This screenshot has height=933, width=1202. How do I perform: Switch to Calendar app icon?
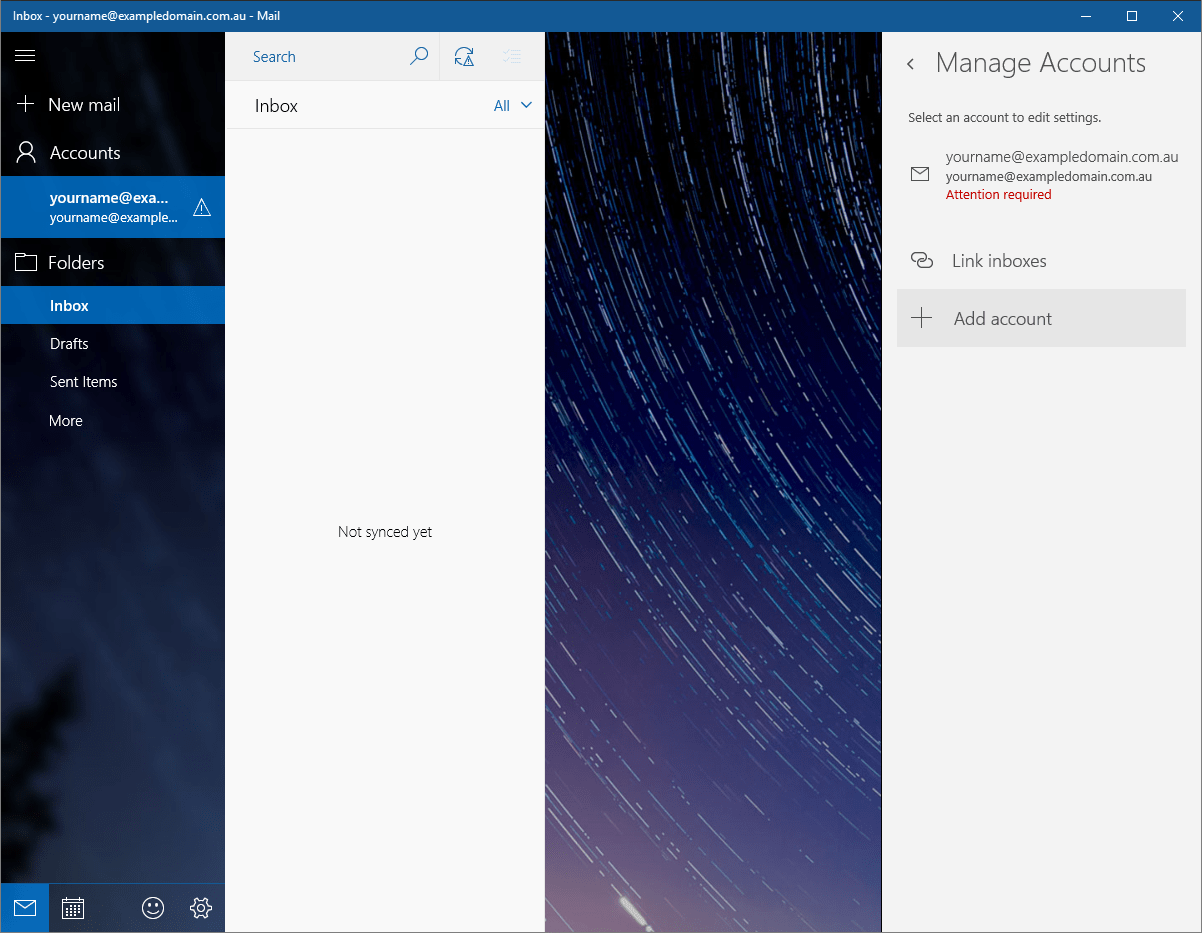tap(73, 908)
